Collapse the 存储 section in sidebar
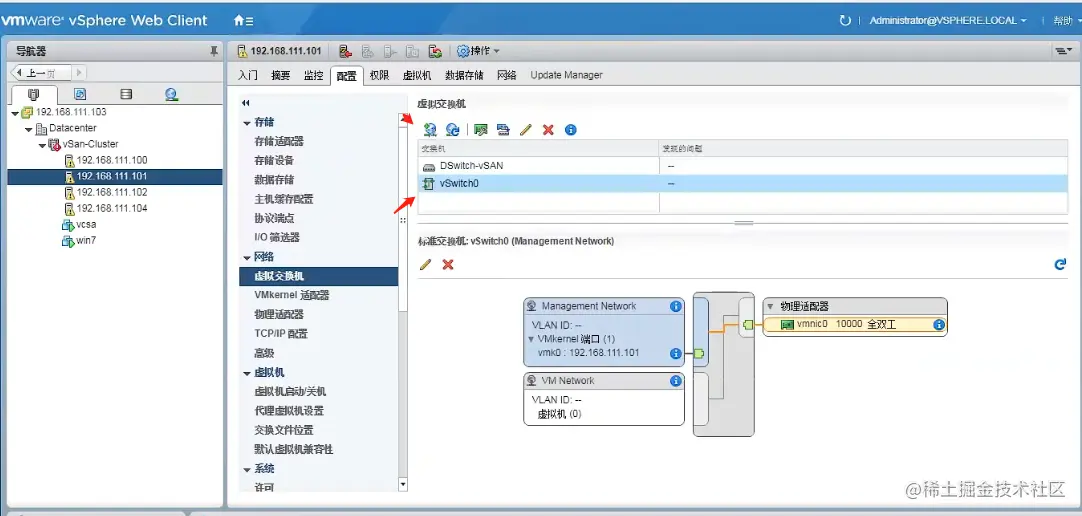Viewport: 1082px width, 516px height. pos(246,123)
